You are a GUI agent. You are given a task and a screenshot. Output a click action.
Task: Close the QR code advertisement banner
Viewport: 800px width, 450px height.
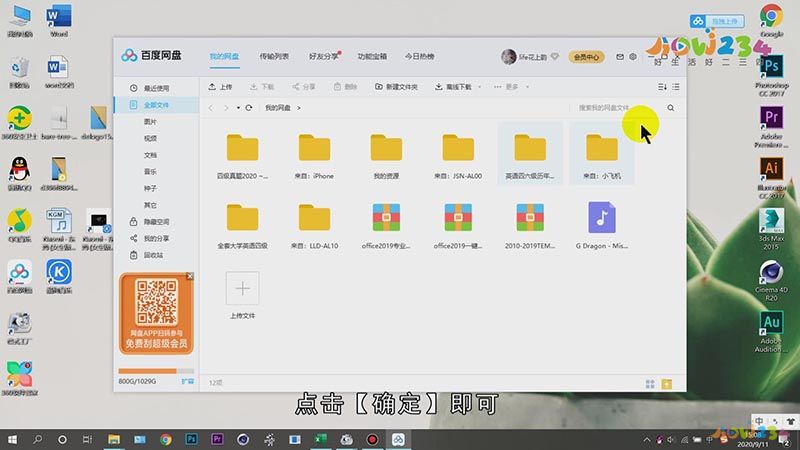point(190,276)
